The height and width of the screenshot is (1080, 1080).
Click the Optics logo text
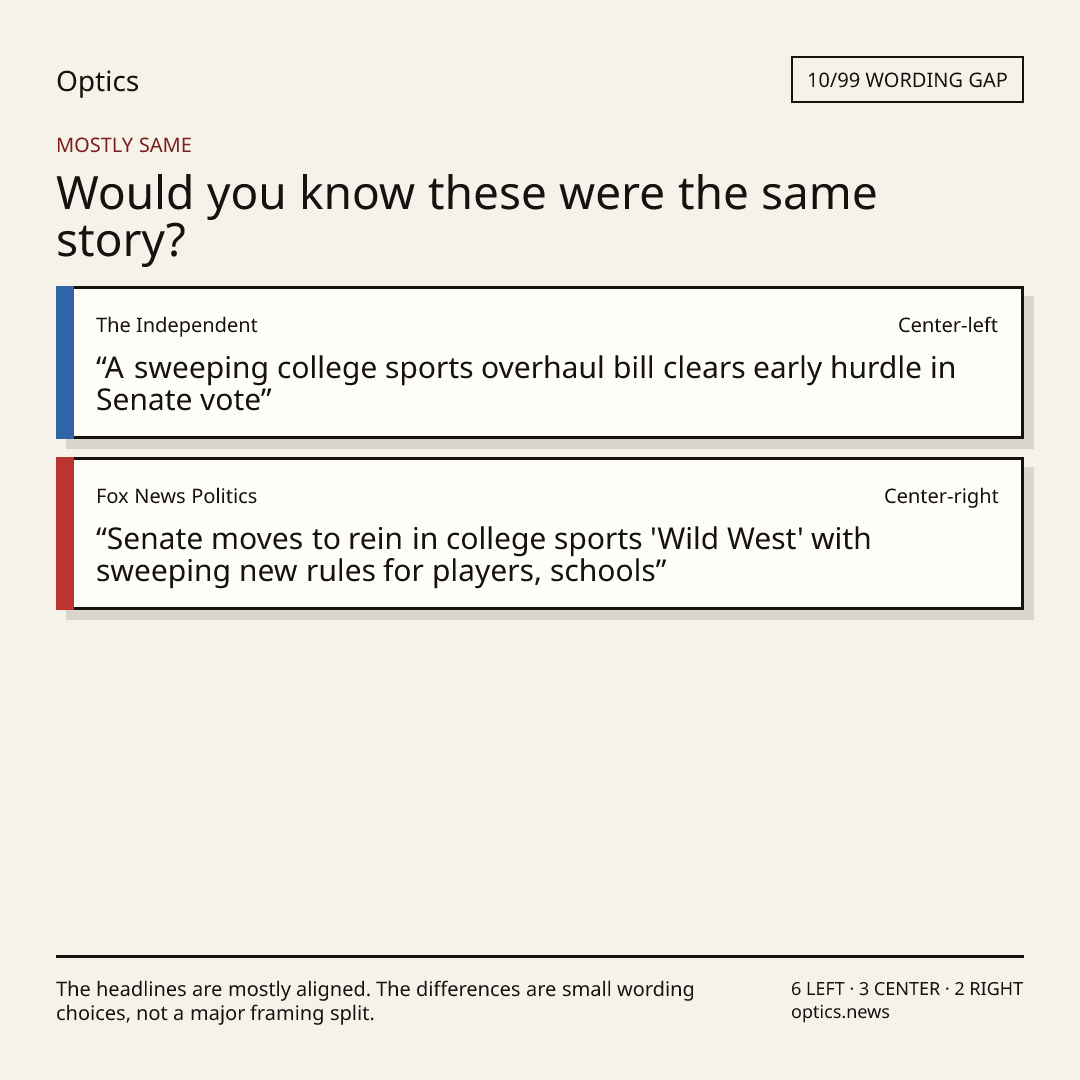click(98, 81)
